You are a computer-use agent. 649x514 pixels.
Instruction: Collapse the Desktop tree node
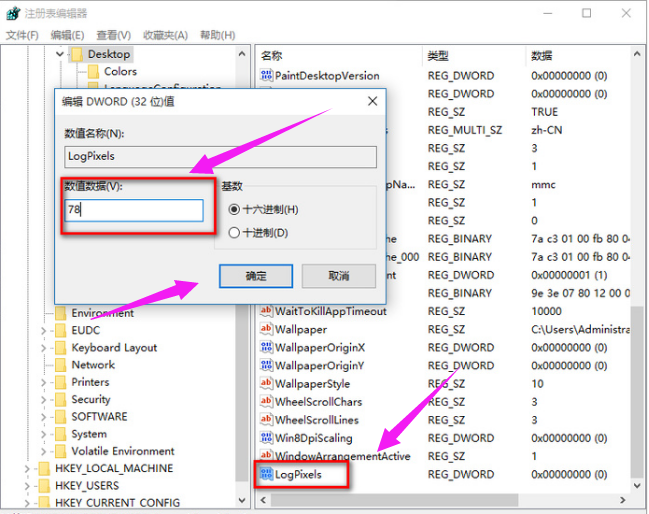60,54
